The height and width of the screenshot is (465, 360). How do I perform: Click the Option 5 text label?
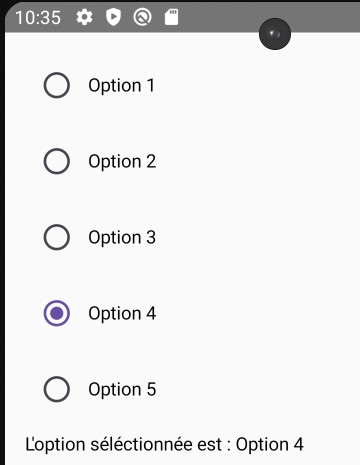122,390
